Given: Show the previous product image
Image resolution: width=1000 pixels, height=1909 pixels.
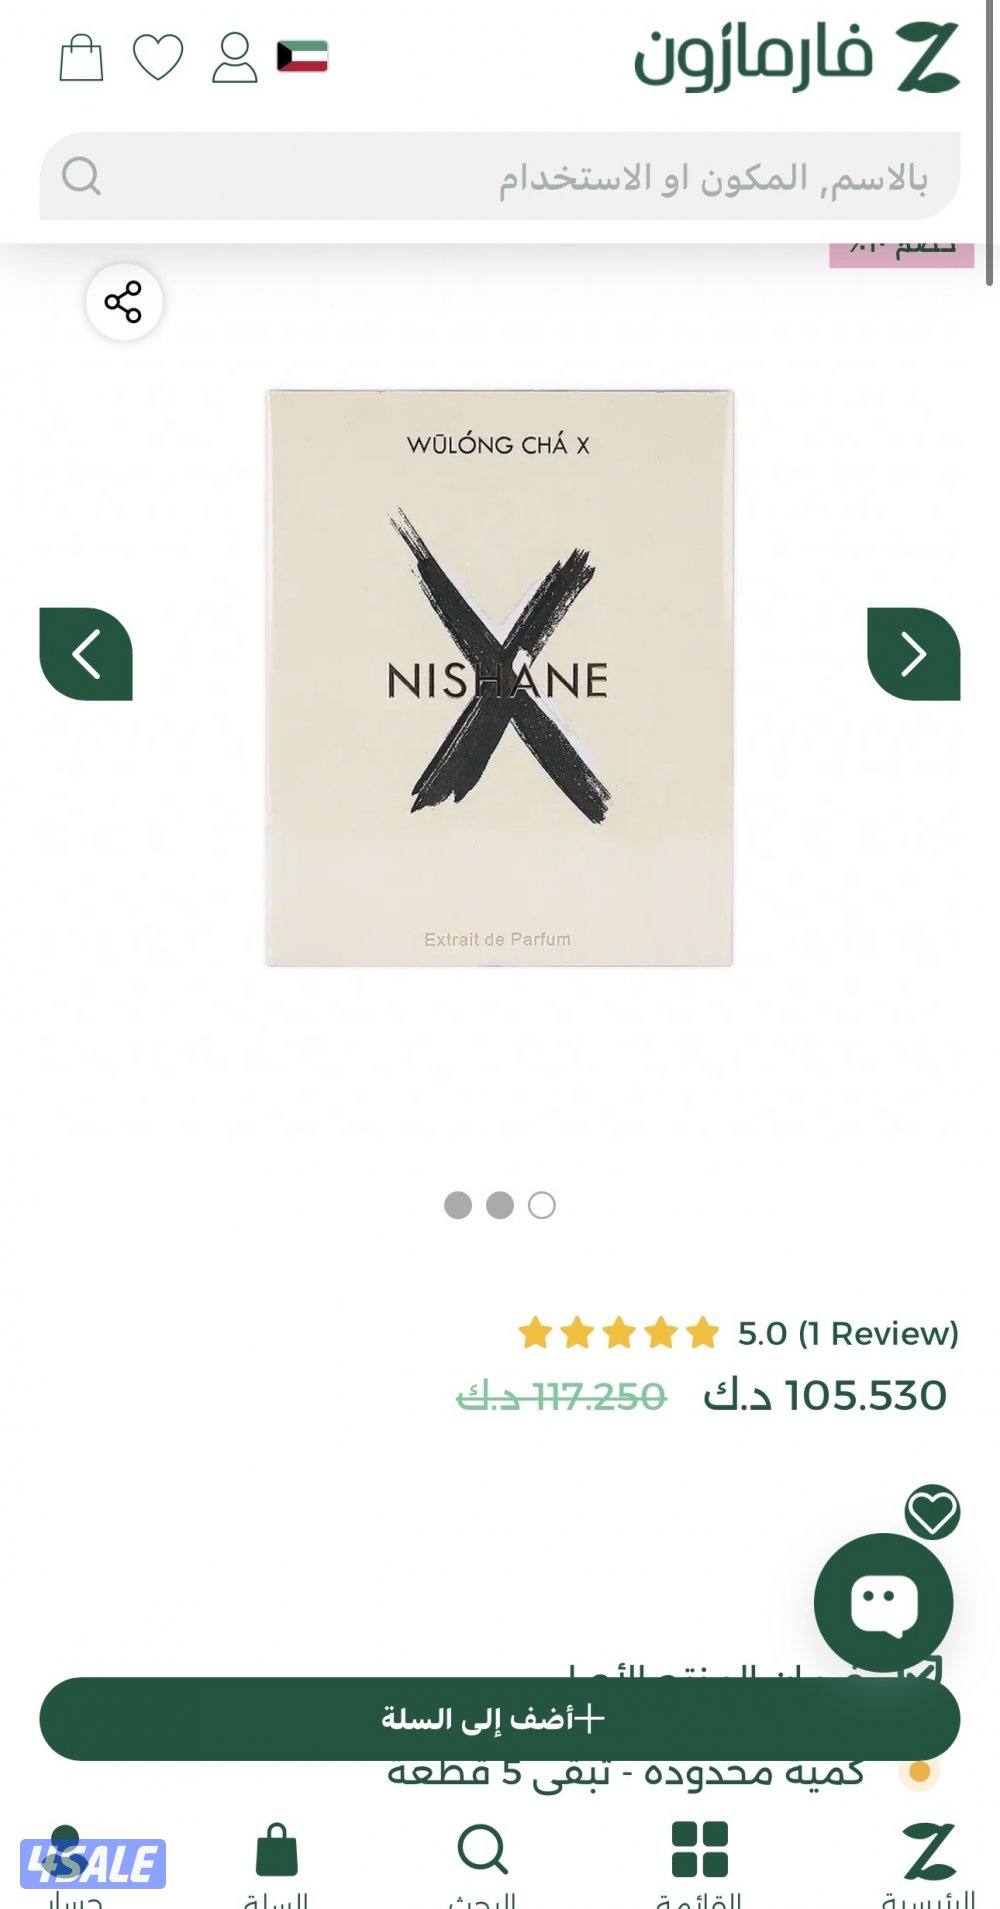Looking at the screenshot, I should (86, 654).
